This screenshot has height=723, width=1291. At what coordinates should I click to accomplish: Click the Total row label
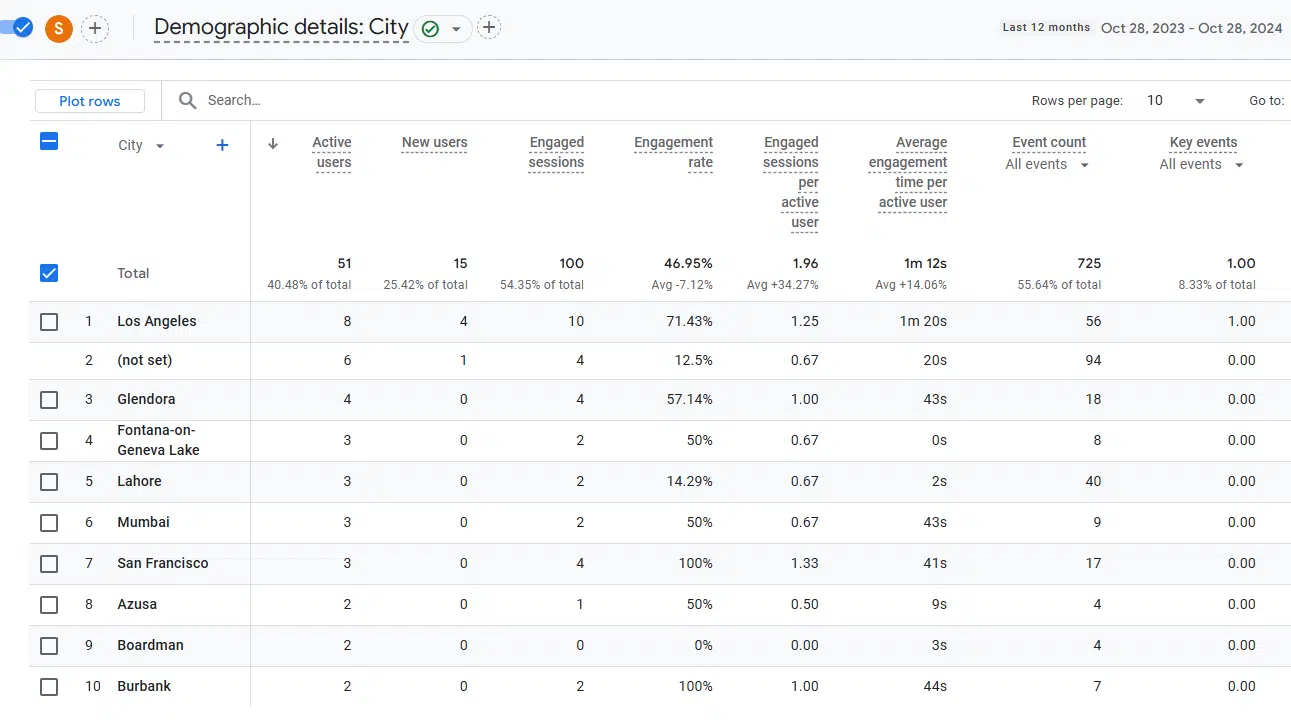133,273
